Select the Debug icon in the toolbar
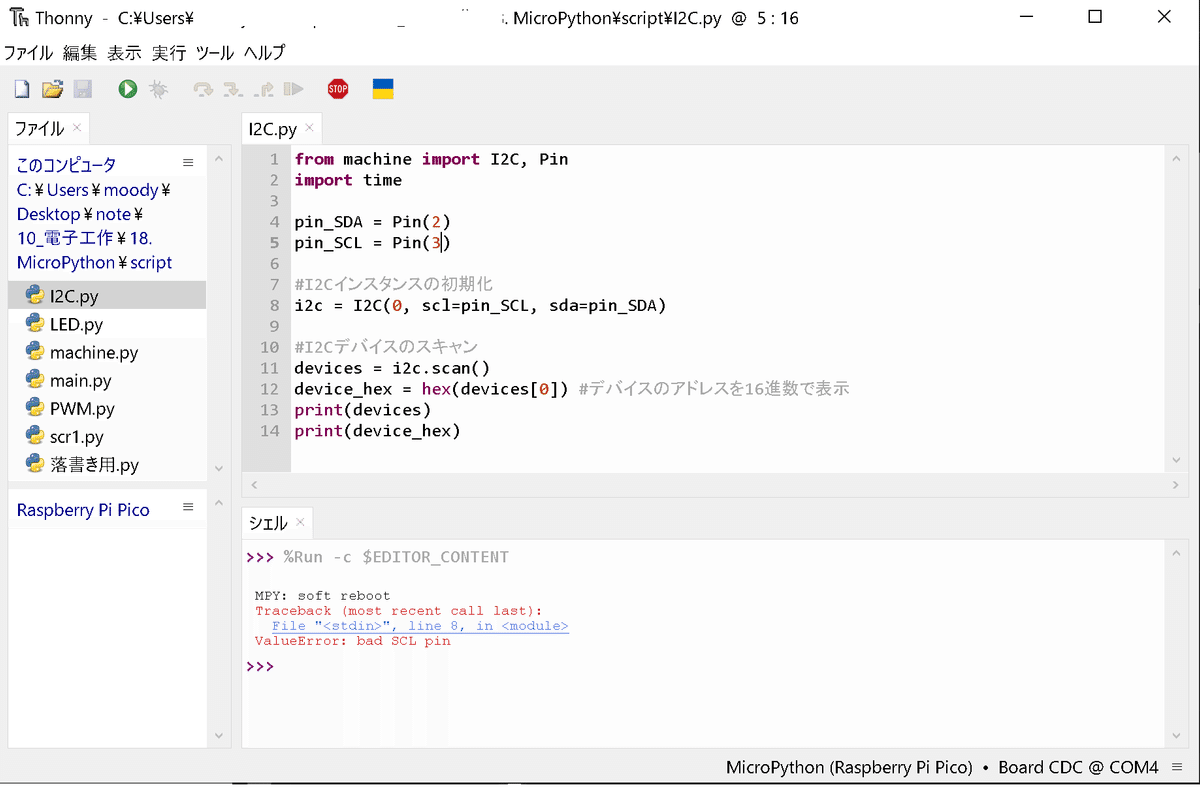1200x789 pixels. (x=158, y=88)
